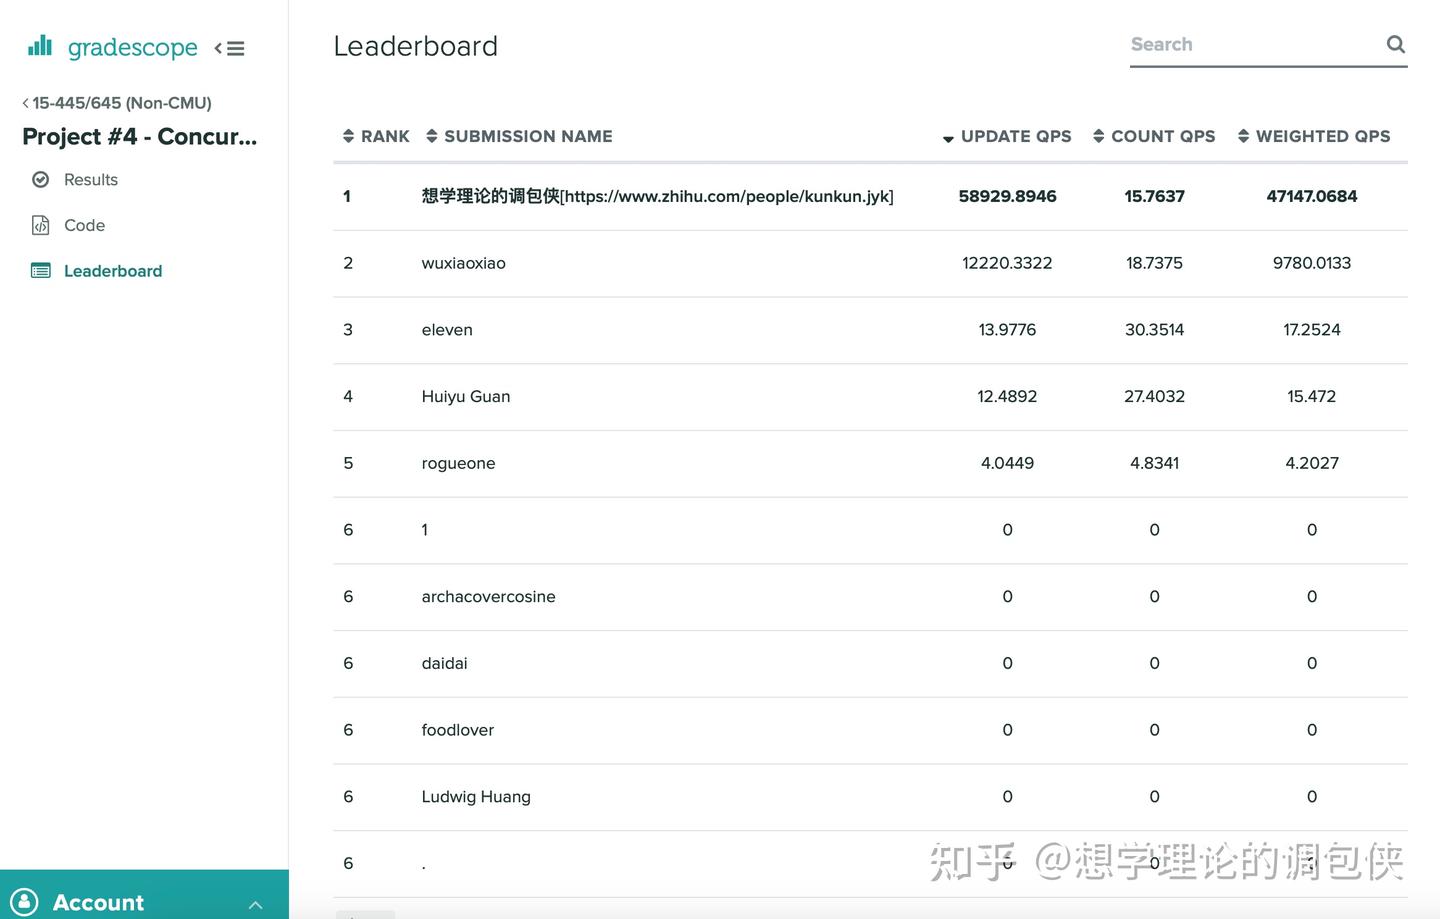Screen dimensions: 1440x919
Task: Sort the COUNT QPS column
Action: pyautogui.click(x=1097, y=136)
